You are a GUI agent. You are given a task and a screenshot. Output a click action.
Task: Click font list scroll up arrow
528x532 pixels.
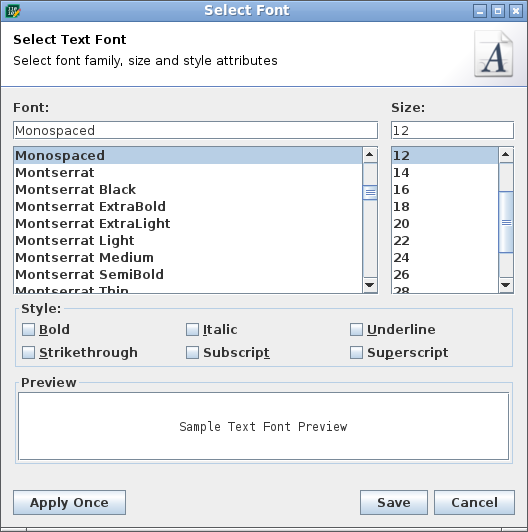[370, 155]
